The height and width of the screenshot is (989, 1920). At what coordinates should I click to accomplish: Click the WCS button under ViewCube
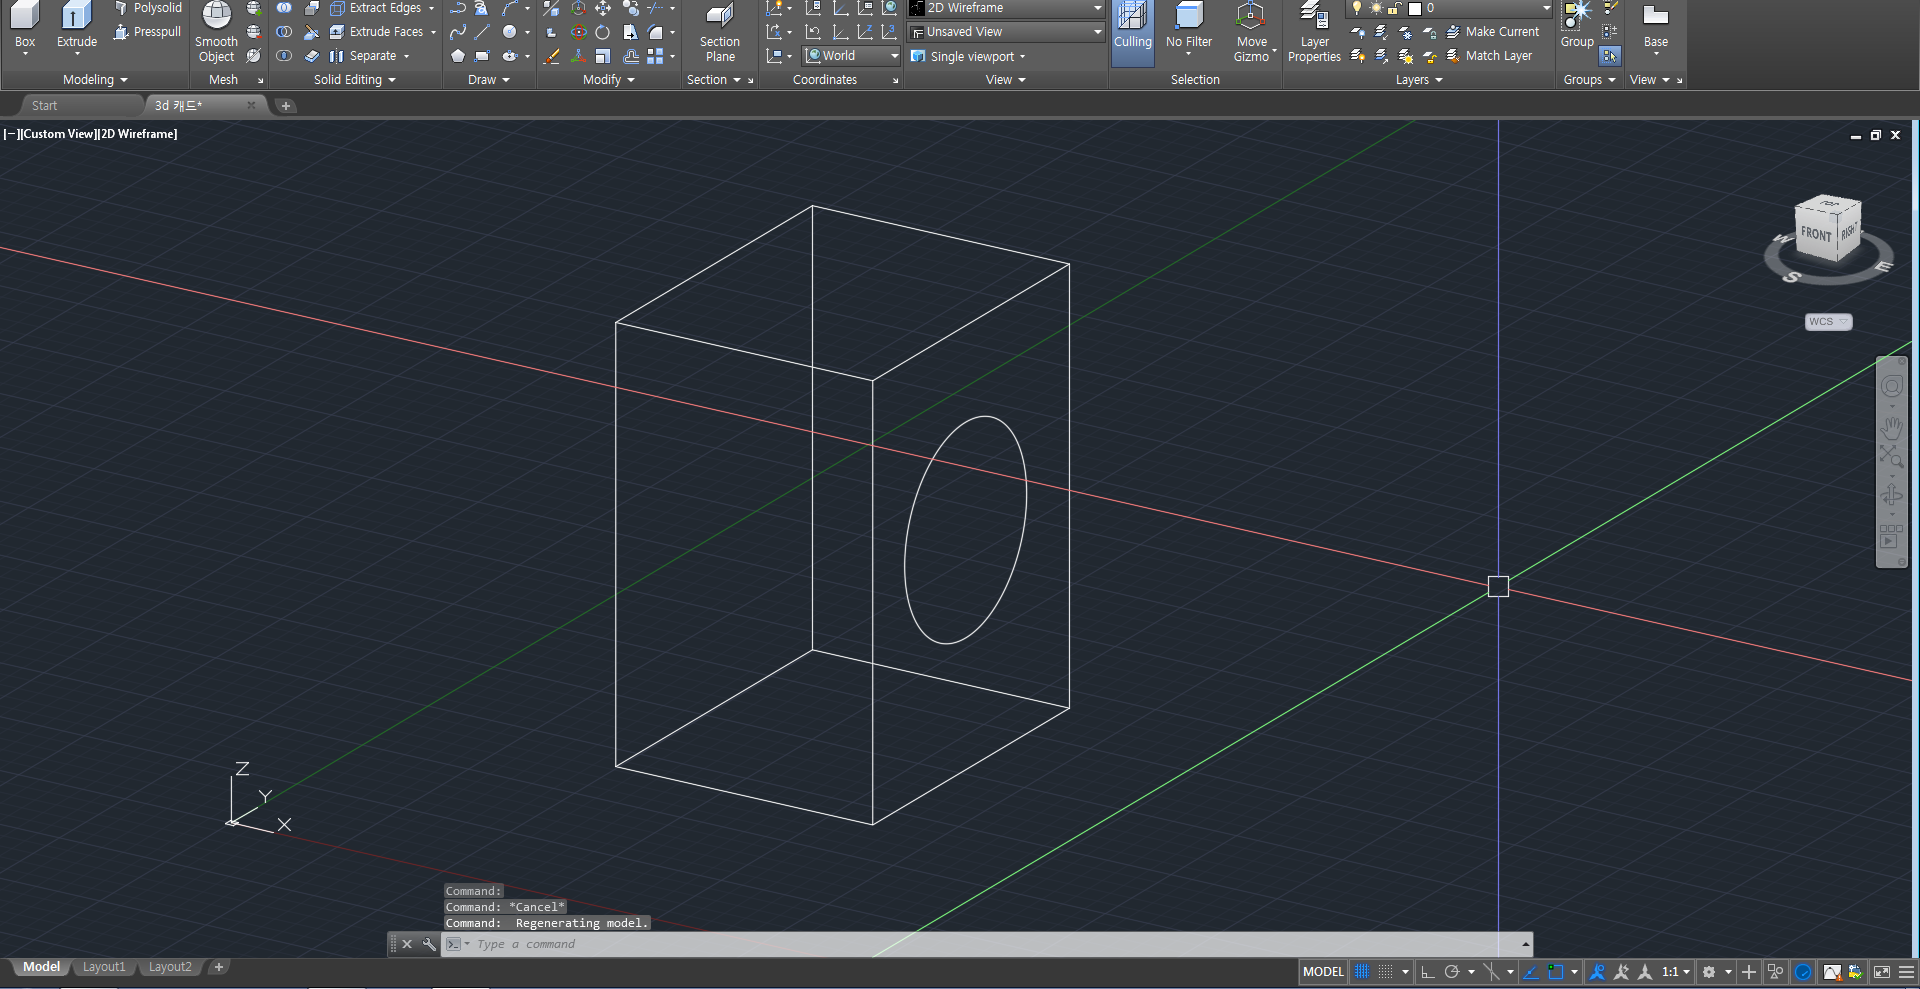point(1828,322)
